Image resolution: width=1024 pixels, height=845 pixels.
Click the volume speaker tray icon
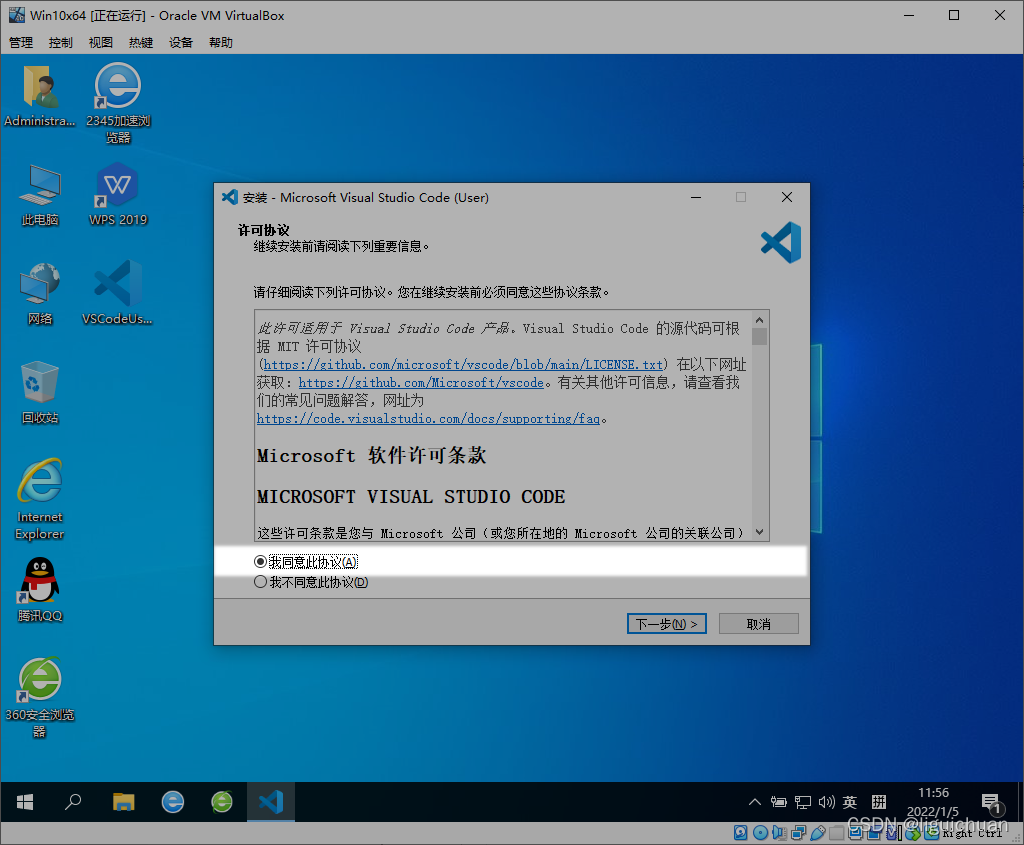826,802
